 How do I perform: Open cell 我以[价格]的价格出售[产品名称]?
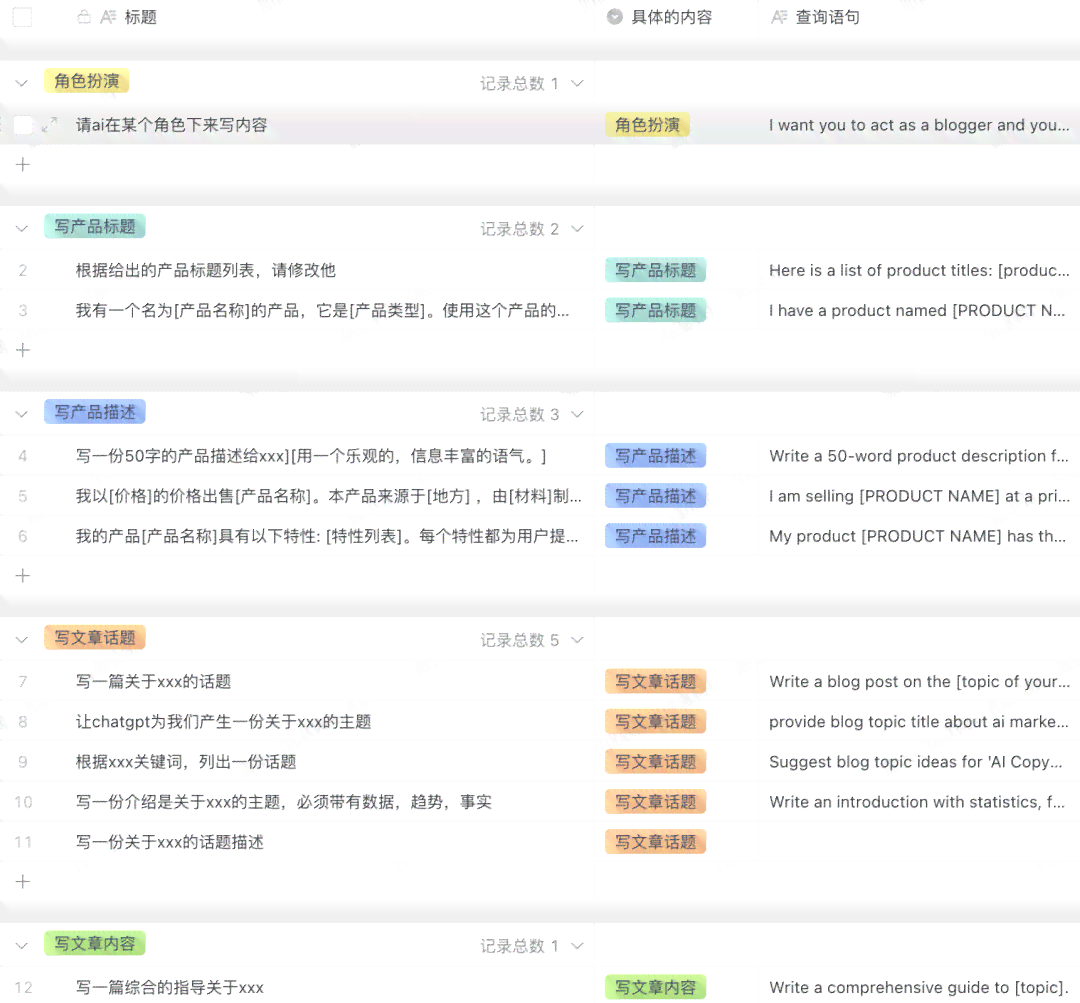pos(329,496)
